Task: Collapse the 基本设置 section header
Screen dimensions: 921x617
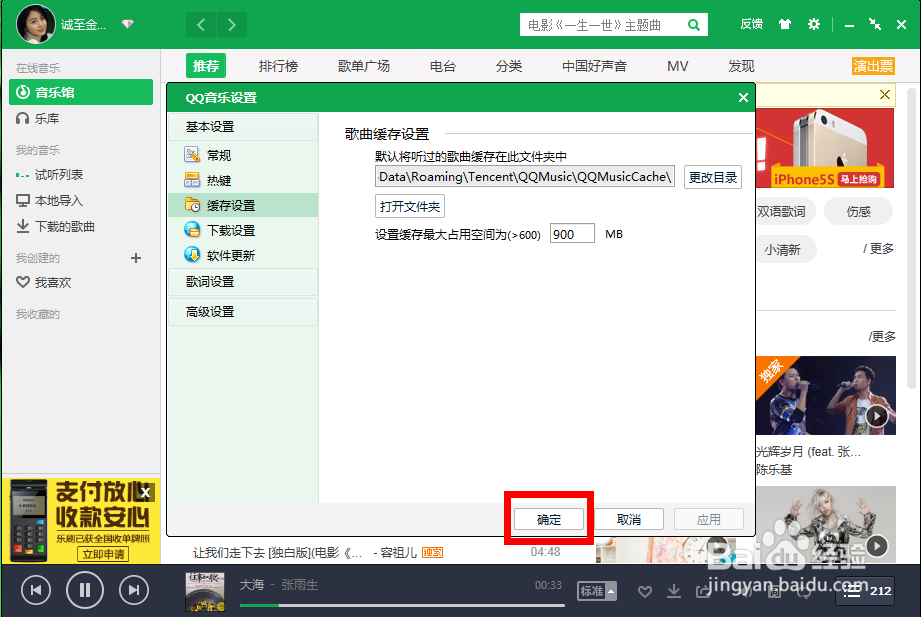Action: pos(243,127)
